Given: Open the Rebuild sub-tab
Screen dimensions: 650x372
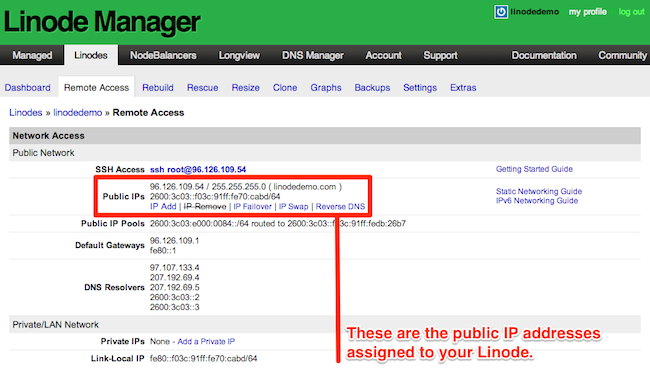Looking at the screenshot, I should coord(158,88).
